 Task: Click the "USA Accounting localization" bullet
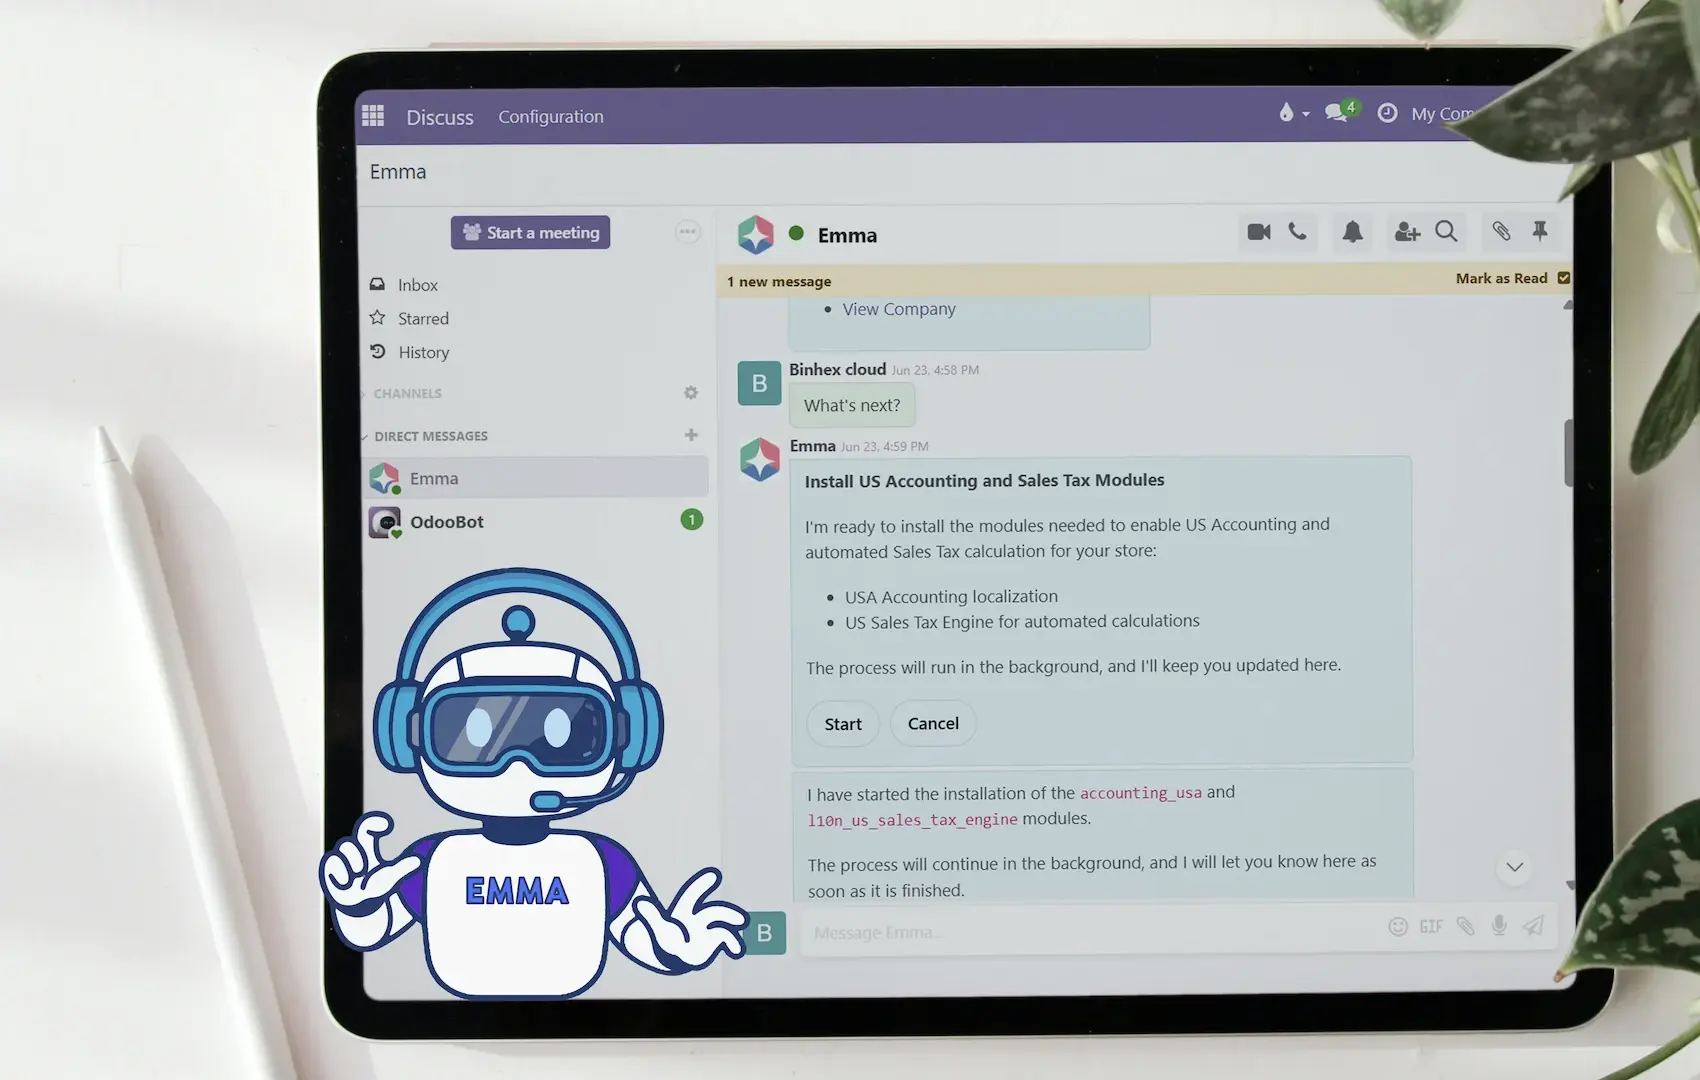(x=951, y=597)
